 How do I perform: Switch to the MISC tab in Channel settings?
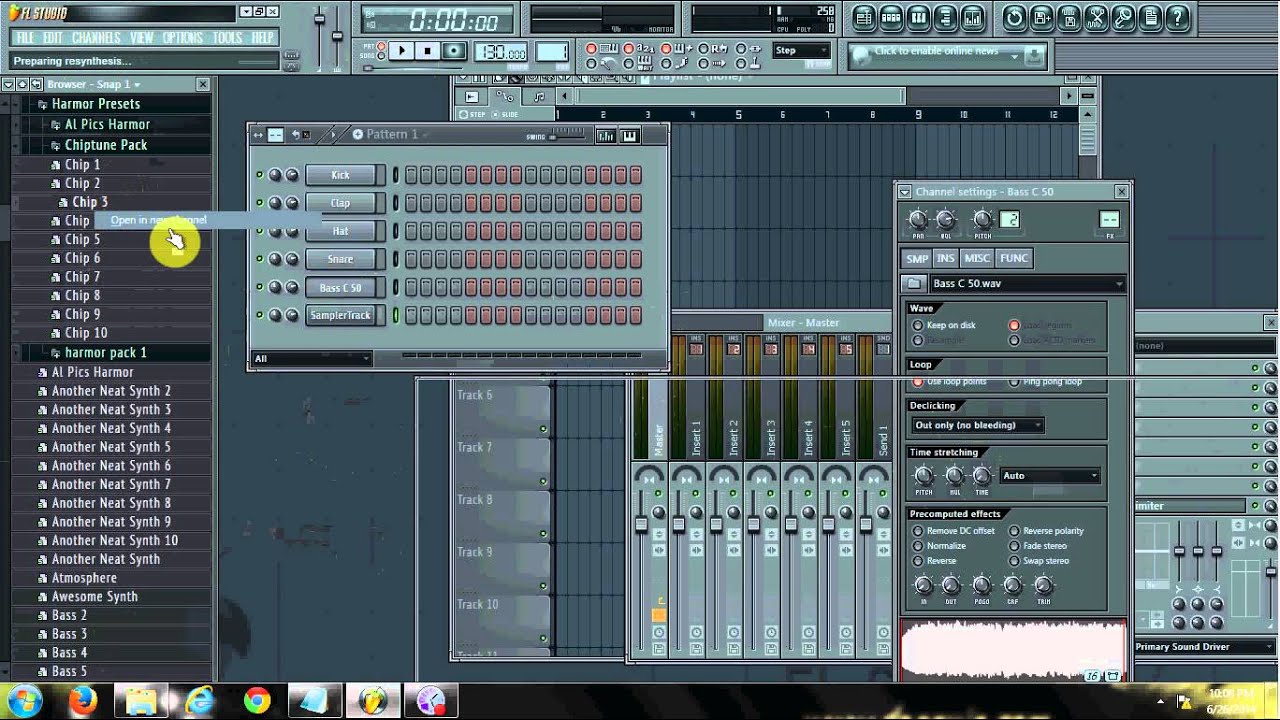tap(977, 258)
